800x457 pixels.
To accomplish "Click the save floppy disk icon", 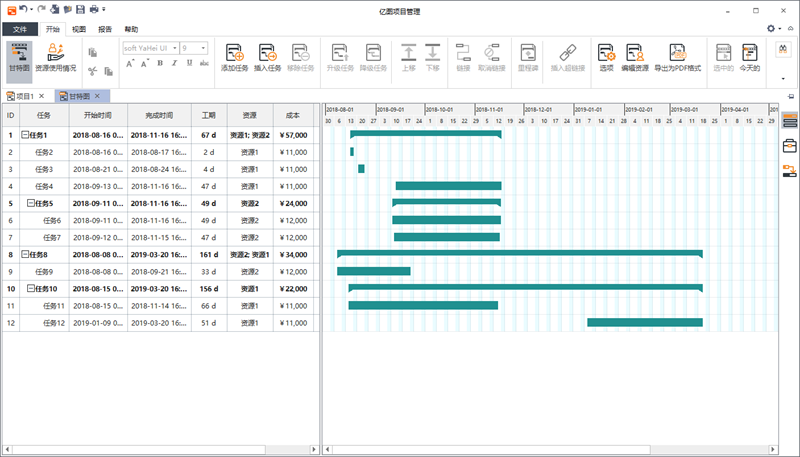I will click(x=80, y=9).
